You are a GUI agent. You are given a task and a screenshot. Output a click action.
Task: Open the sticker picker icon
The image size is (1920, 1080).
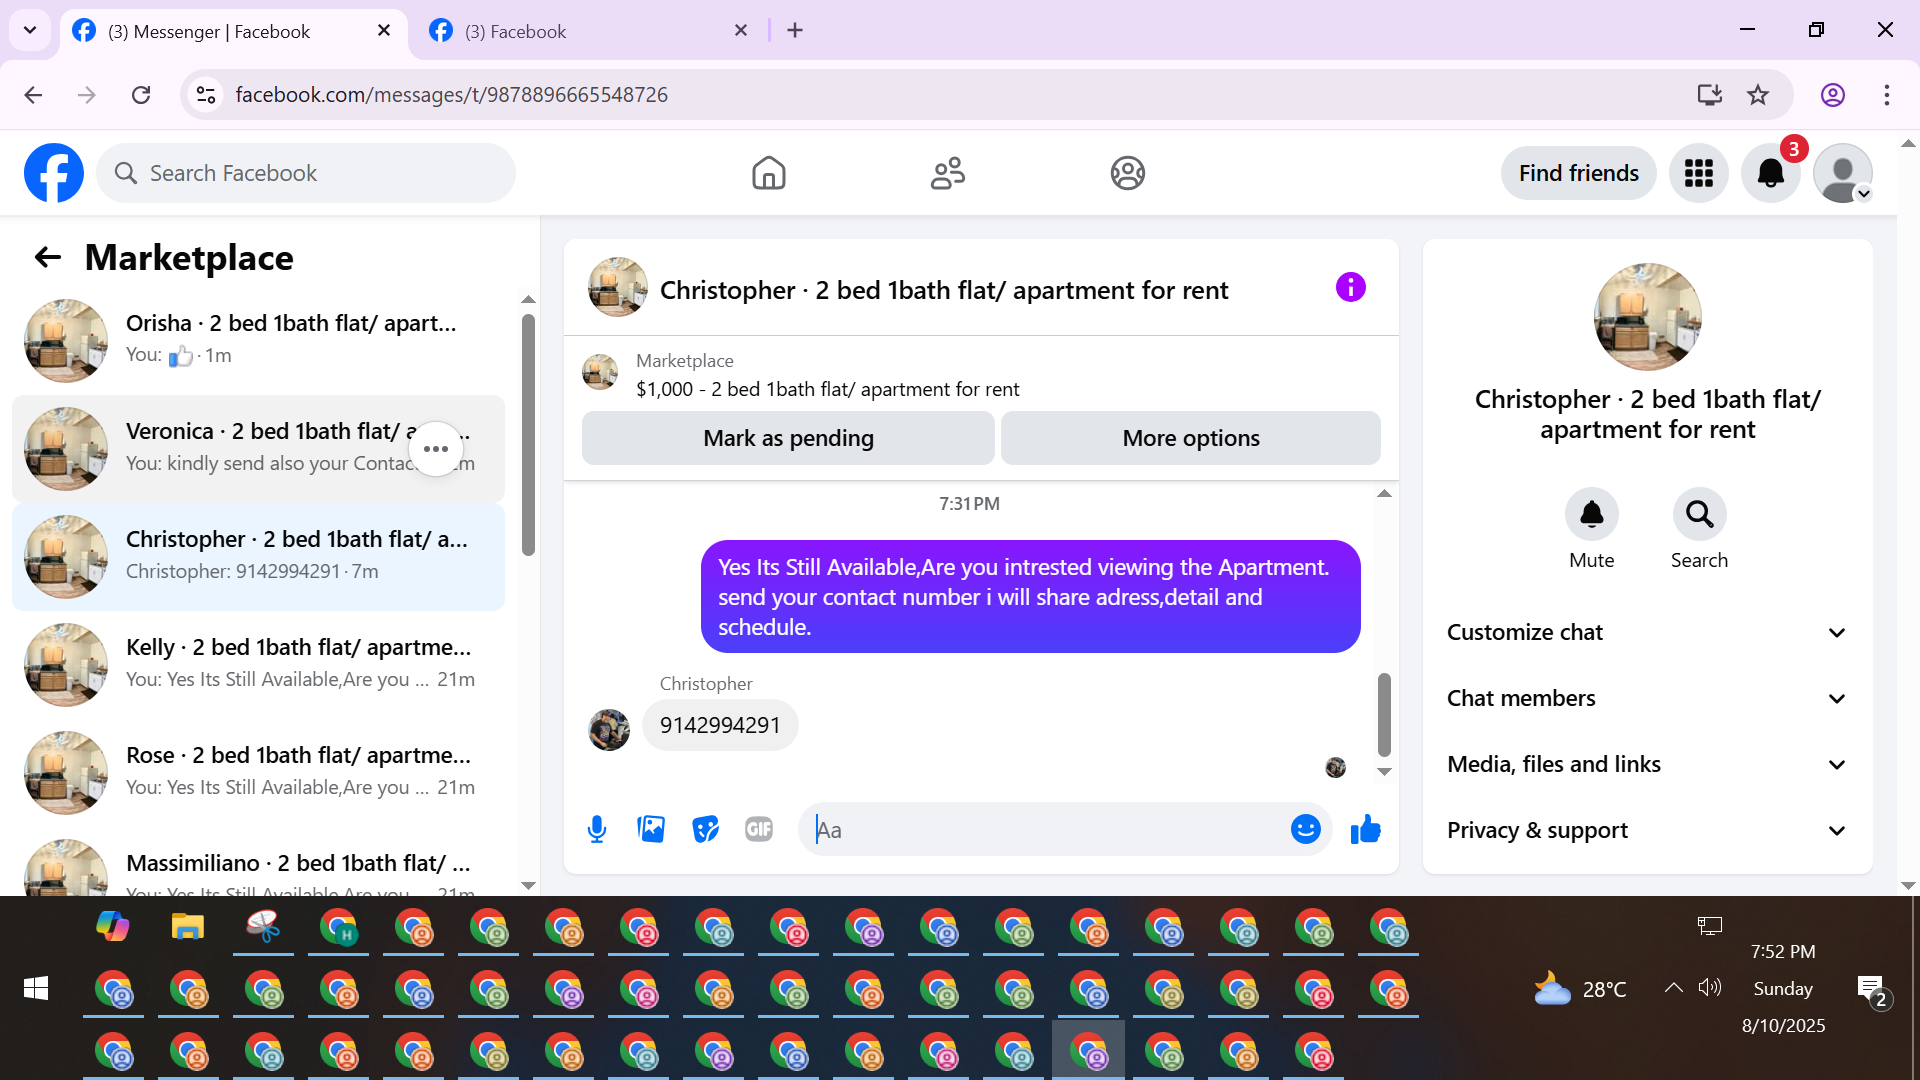(705, 829)
